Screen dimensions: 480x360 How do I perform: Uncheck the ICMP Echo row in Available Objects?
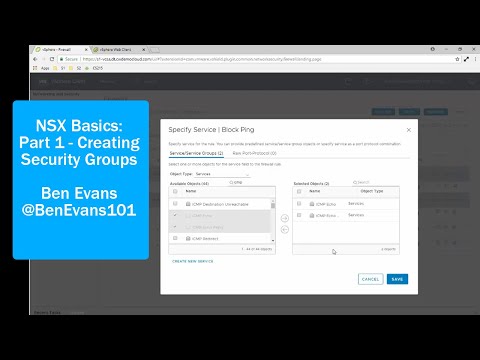pyautogui.click(x=175, y=215)
